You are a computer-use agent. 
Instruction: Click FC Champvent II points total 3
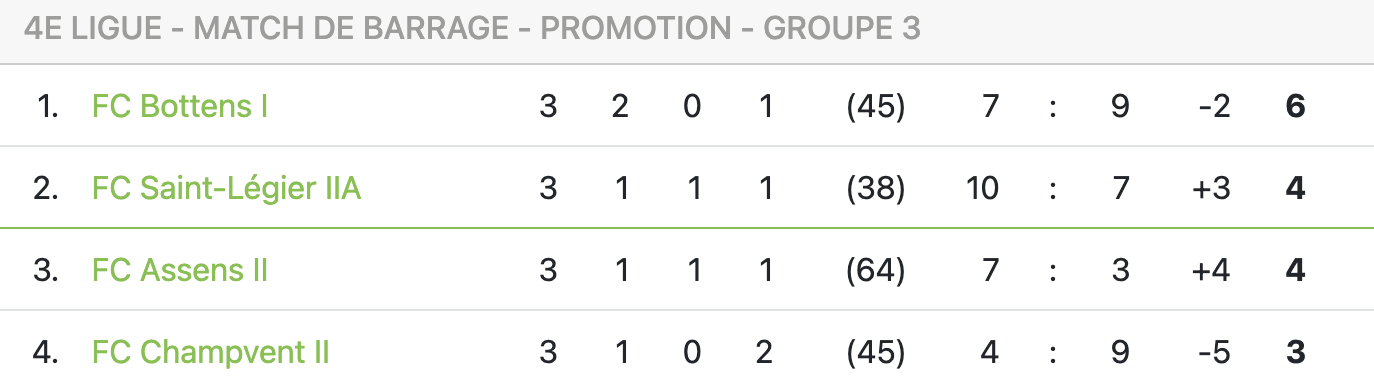1296,352
